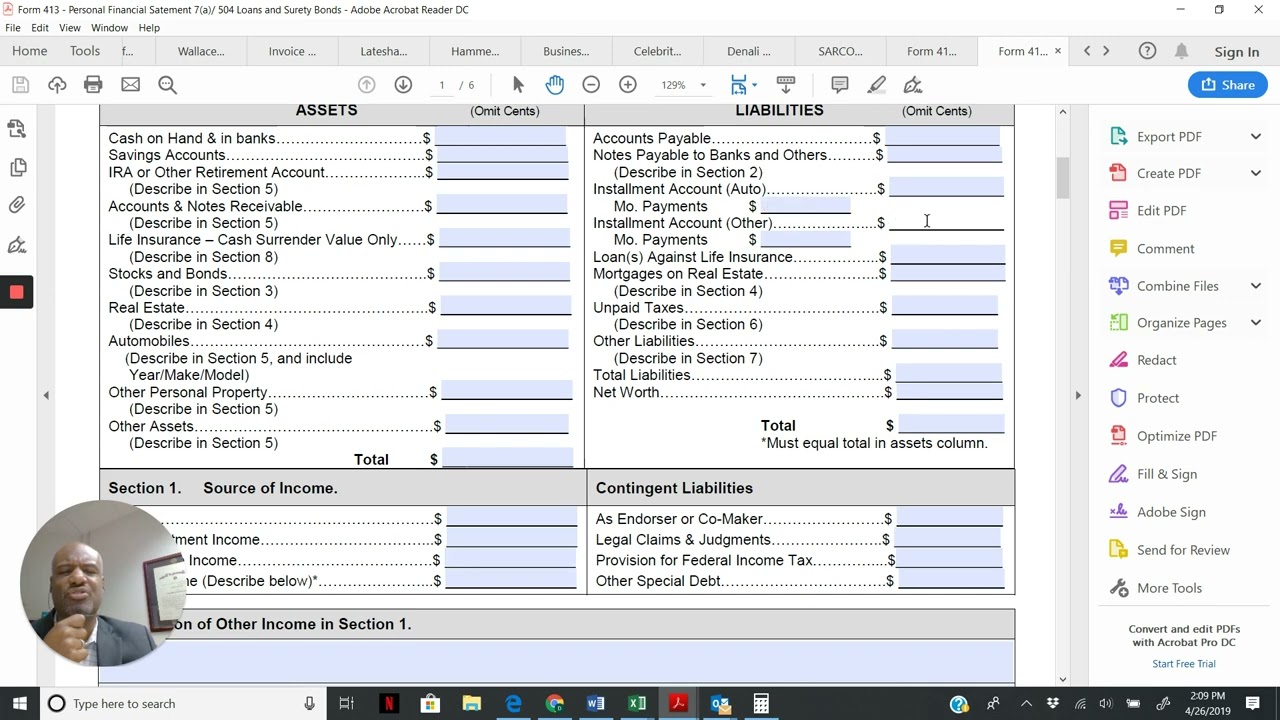
Task: Open page thumbnails panel icon
Action: (x=17, y=167)
